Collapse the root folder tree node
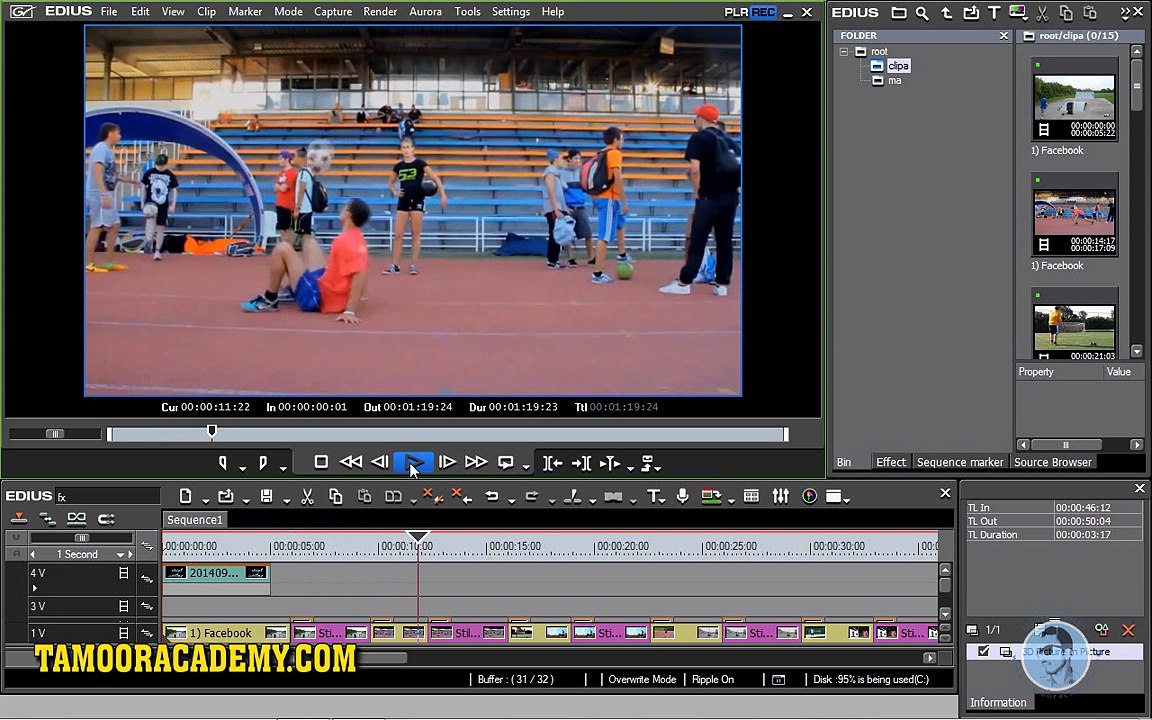The image size is (1152, 720). point(844,51)
